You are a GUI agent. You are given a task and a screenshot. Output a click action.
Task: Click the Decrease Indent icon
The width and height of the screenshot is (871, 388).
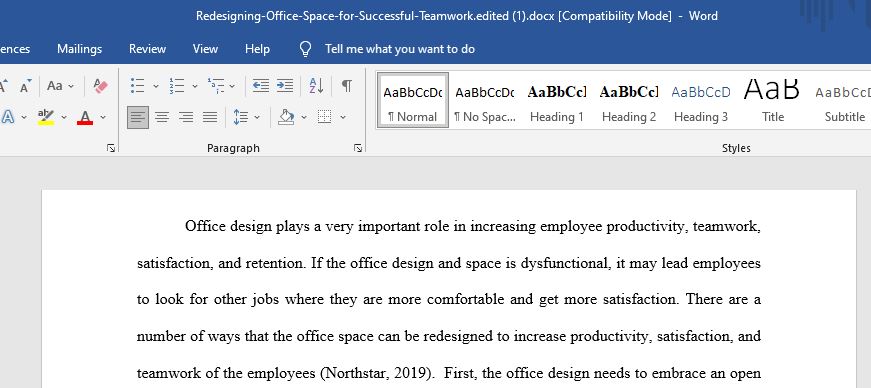(261, 86)
